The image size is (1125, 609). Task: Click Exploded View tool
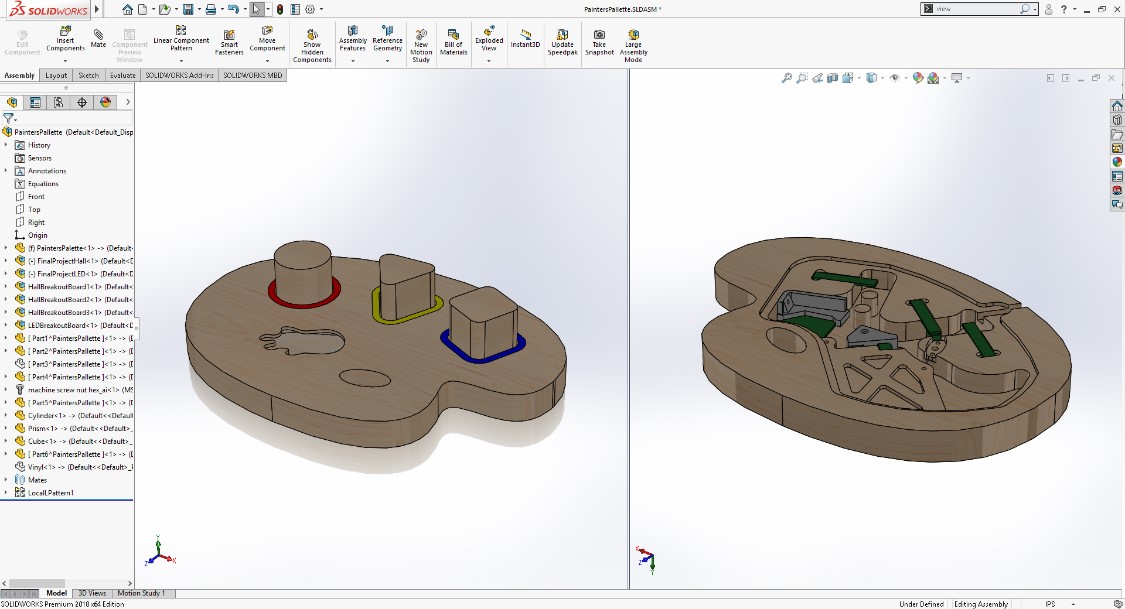coord(489,39)
